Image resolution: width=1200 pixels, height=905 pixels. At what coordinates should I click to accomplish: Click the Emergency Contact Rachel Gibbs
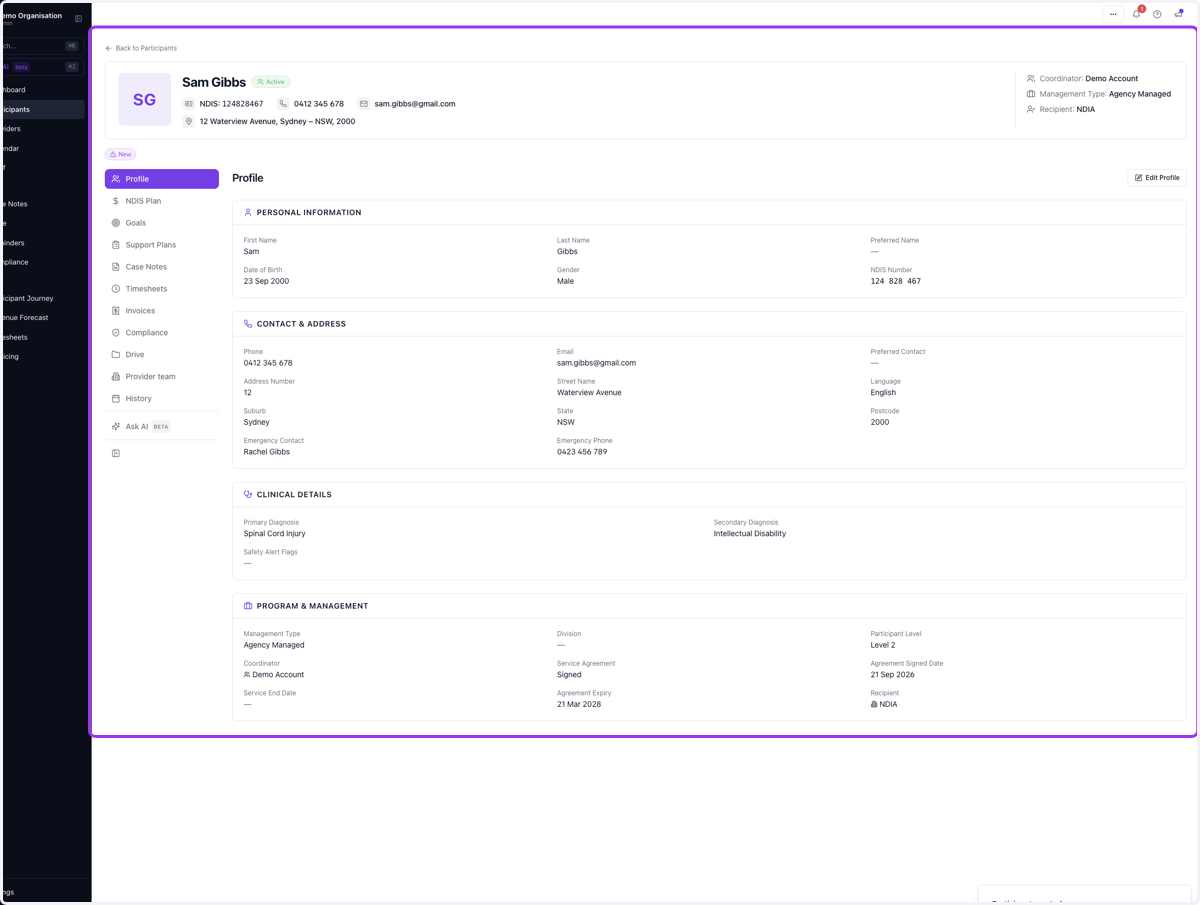[x=267, y=452]
